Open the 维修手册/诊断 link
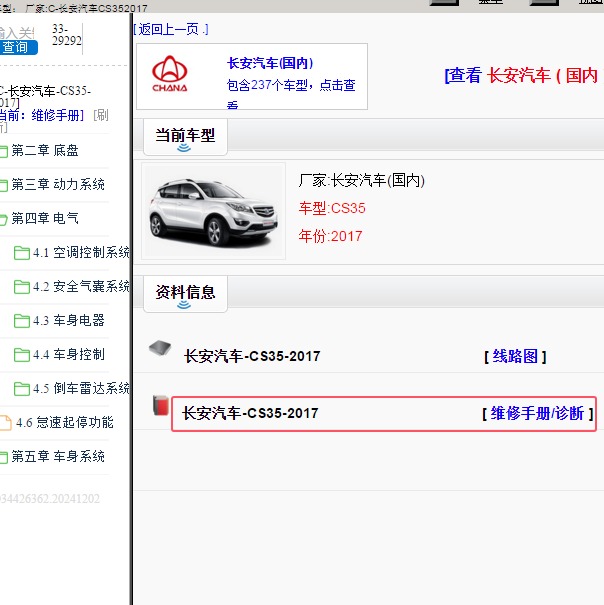Screen dimensions: 604x605 (537, 413)
